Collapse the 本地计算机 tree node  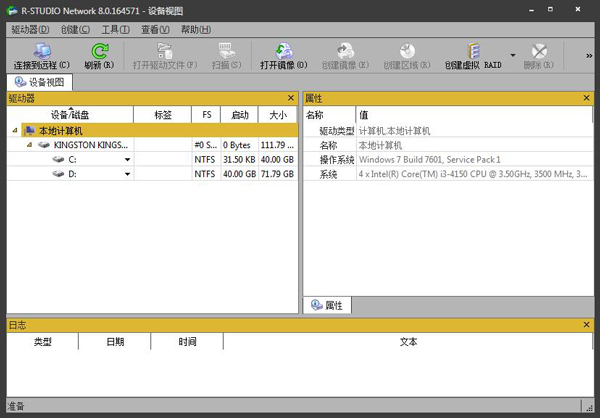(15, 131)
